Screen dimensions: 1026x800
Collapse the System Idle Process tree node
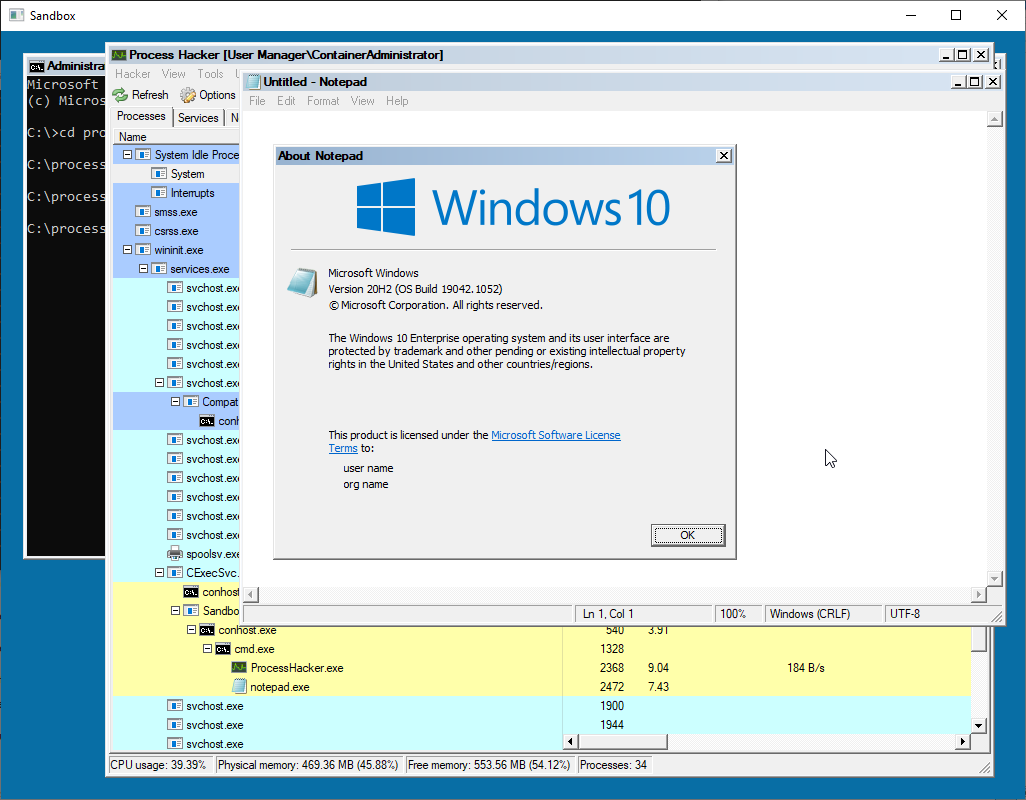tap(128, 155)
